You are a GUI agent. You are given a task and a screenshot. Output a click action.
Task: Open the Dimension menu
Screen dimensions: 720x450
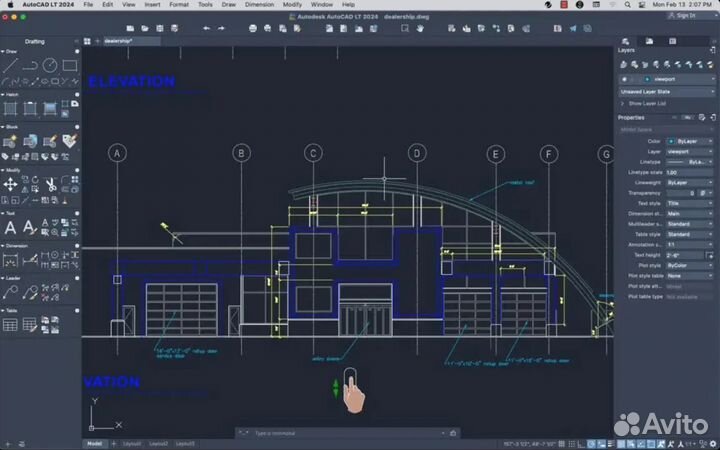coord(259,5)
